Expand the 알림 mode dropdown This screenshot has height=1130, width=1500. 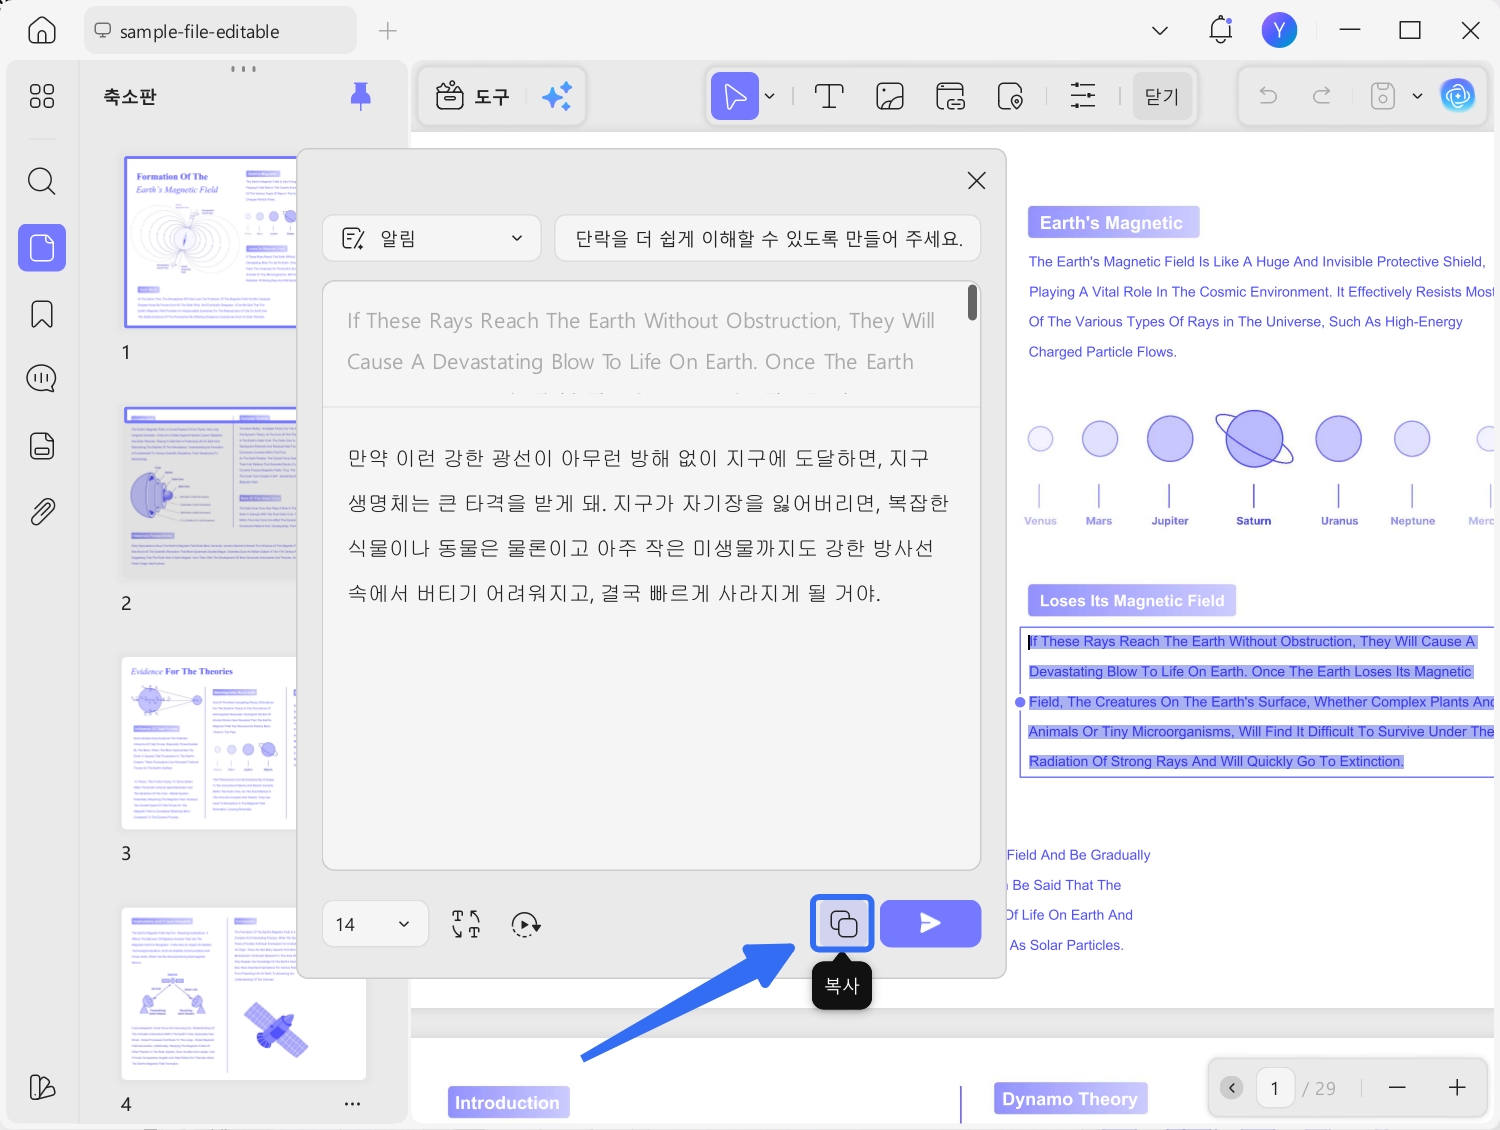click(x=432, y=238)
